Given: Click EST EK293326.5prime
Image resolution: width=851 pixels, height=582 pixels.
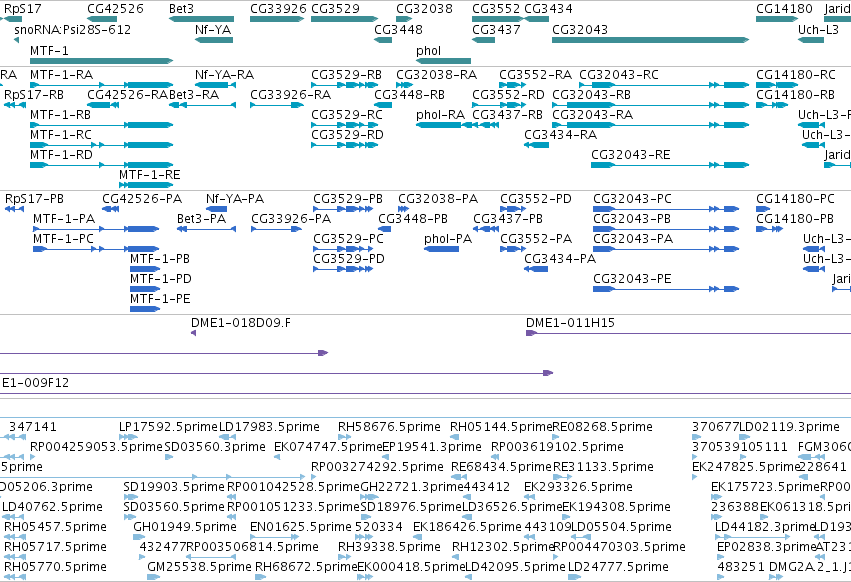Looking at the screenshot, I should coord(579,487).
